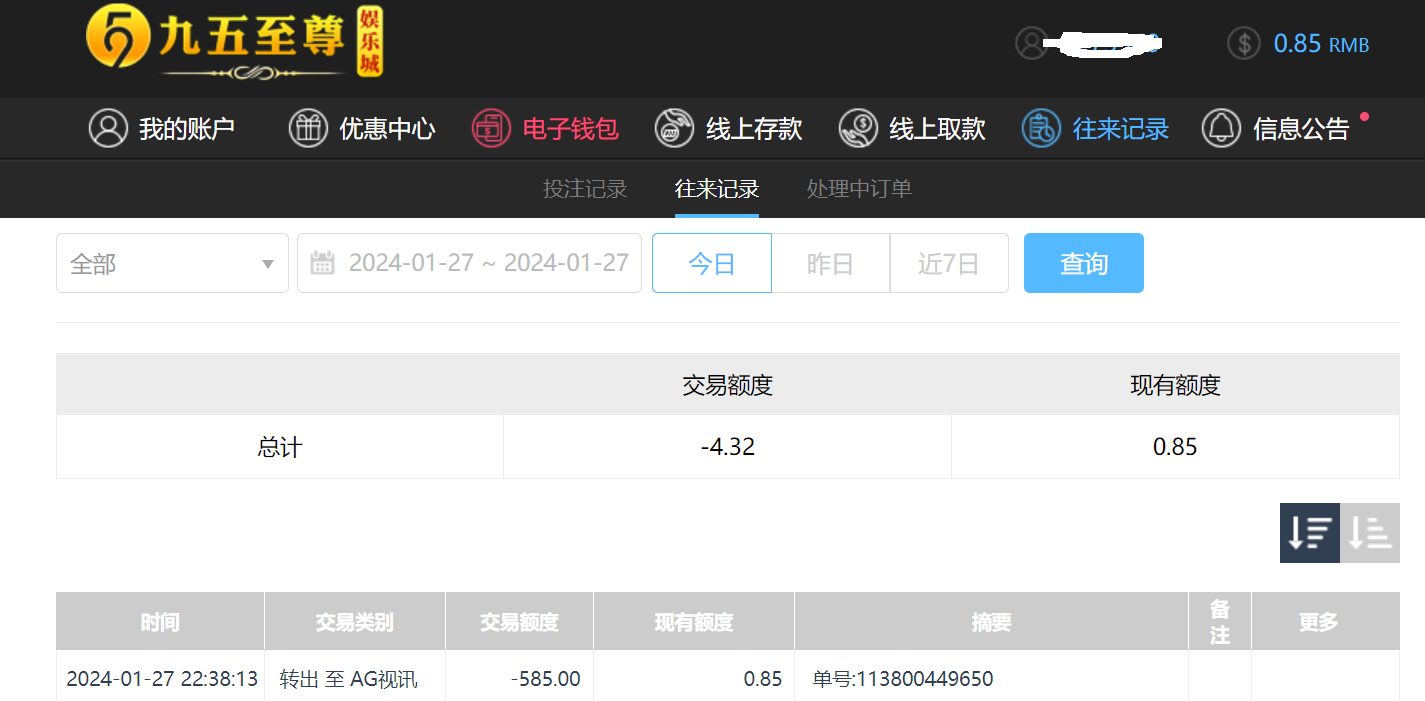This screenshot has height=701, width=1425.
Task: Click the 优惠中心 gift icon
Action: [308, 128]
